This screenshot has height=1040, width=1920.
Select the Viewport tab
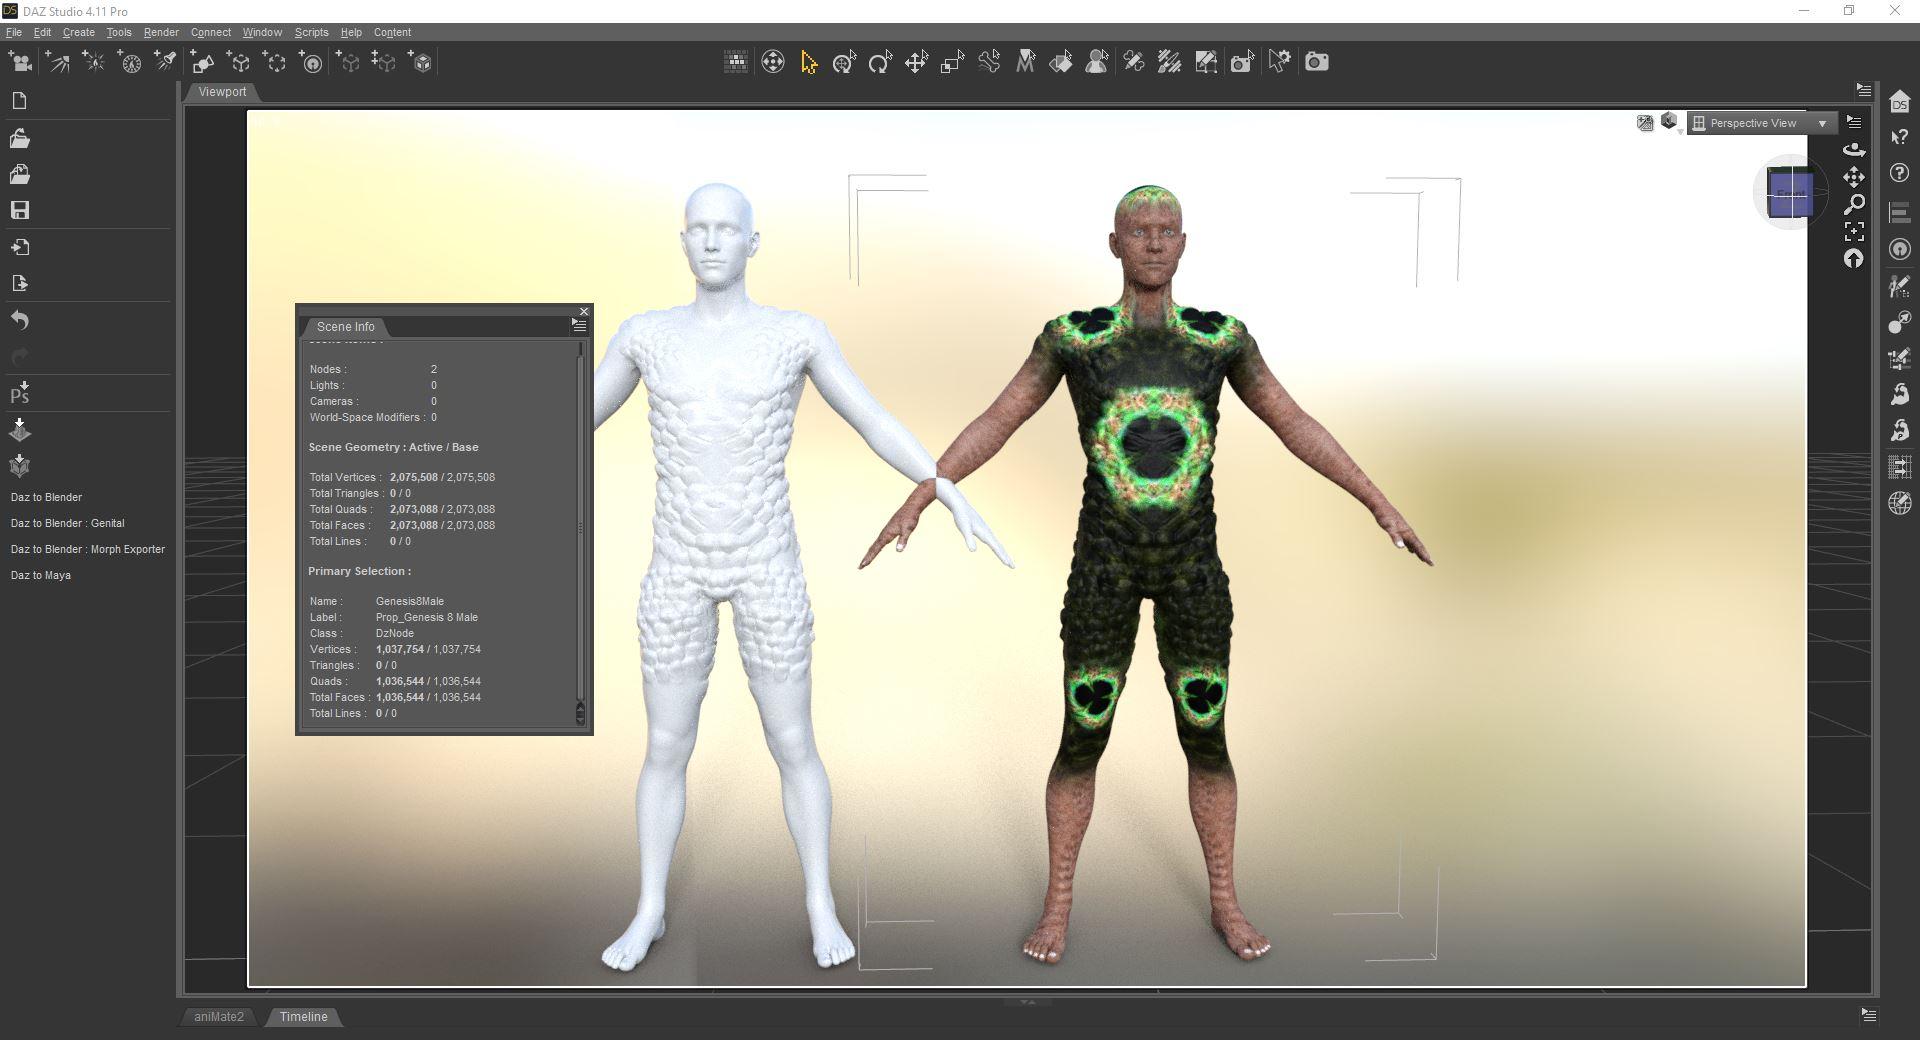[222, 92]
